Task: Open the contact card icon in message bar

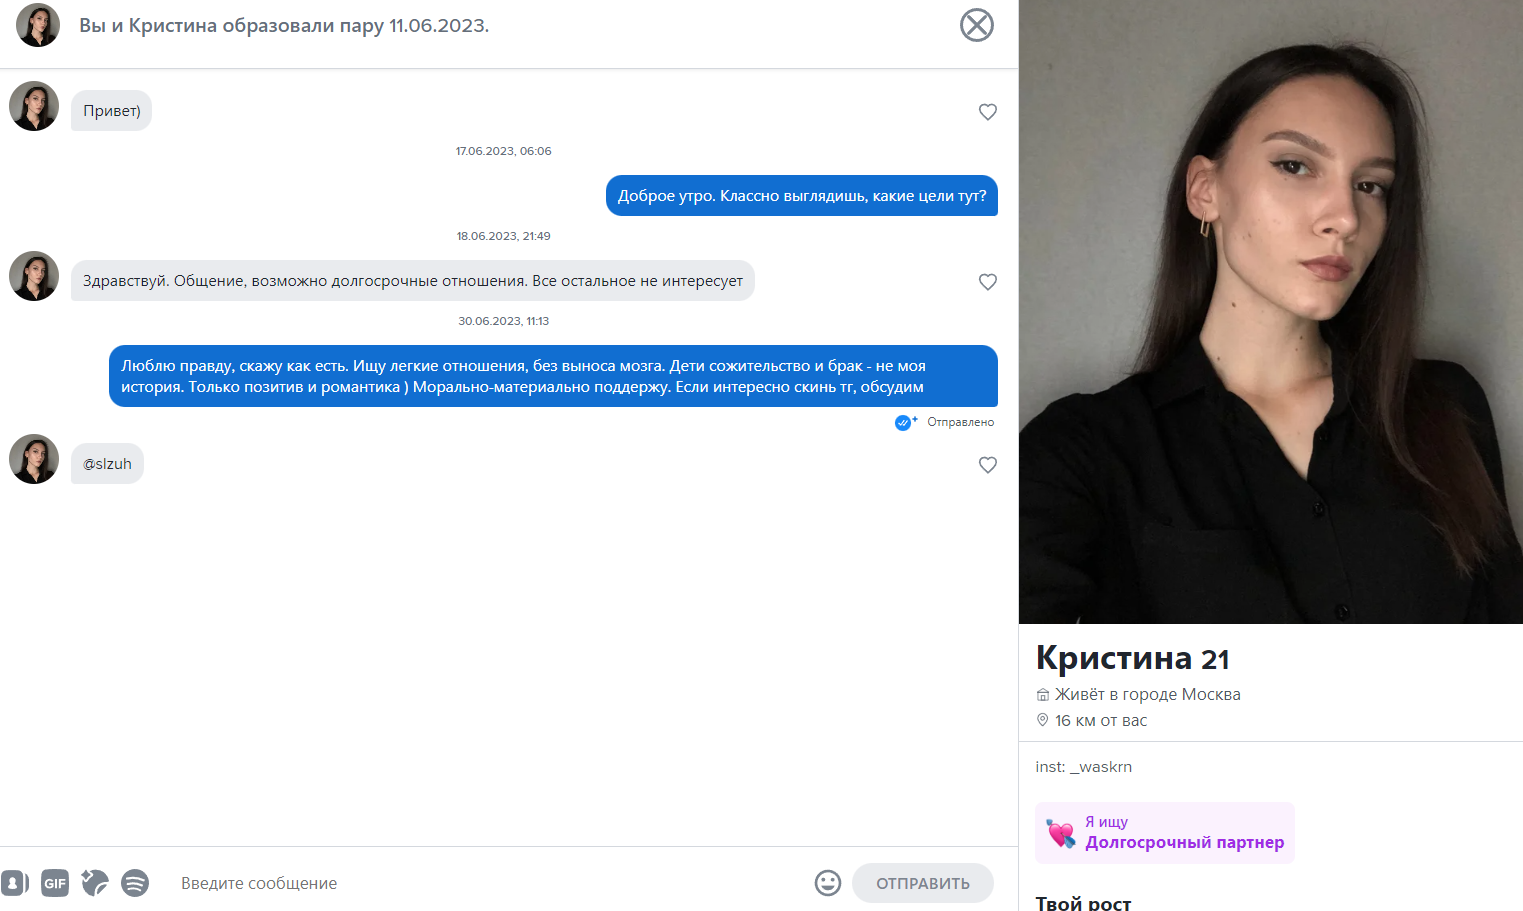Action: 14,883
